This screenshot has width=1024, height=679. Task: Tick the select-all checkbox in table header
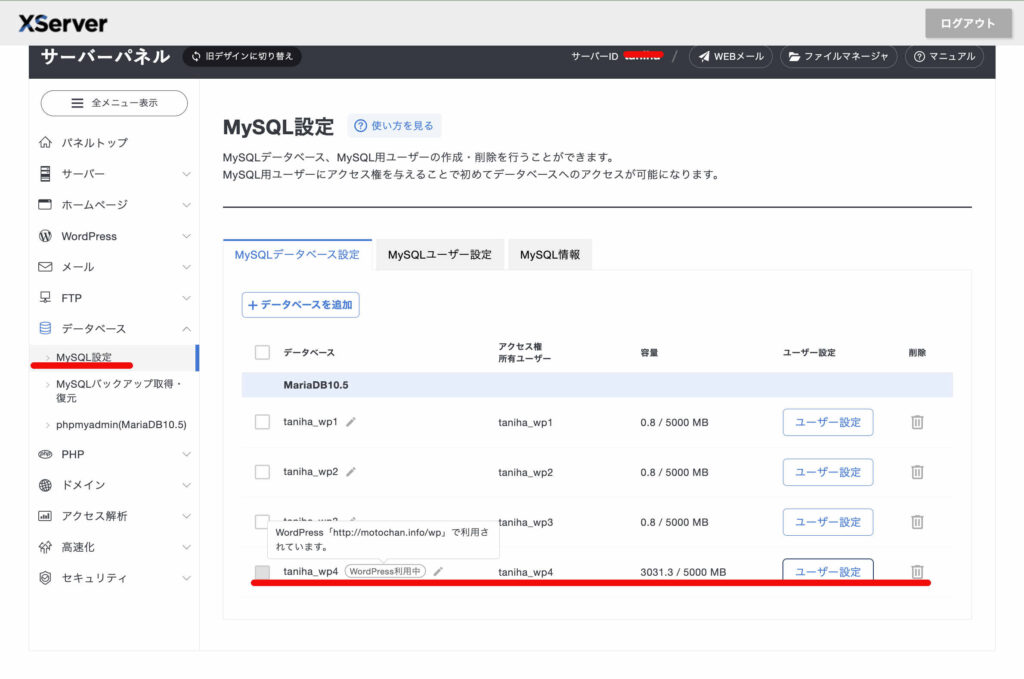262,353
